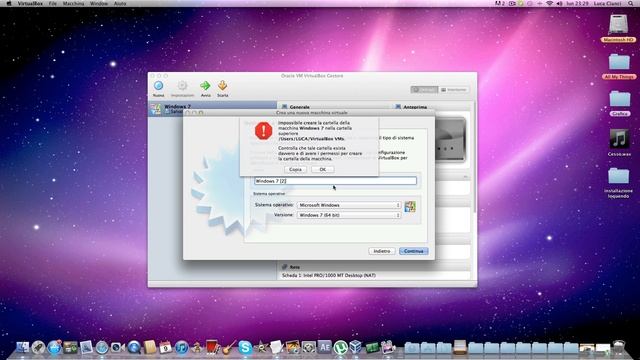Image resolution: width=640 pixels, height=360 pixels.
Task: Click OK in the error dialog
Action: (x=322, y=169)
